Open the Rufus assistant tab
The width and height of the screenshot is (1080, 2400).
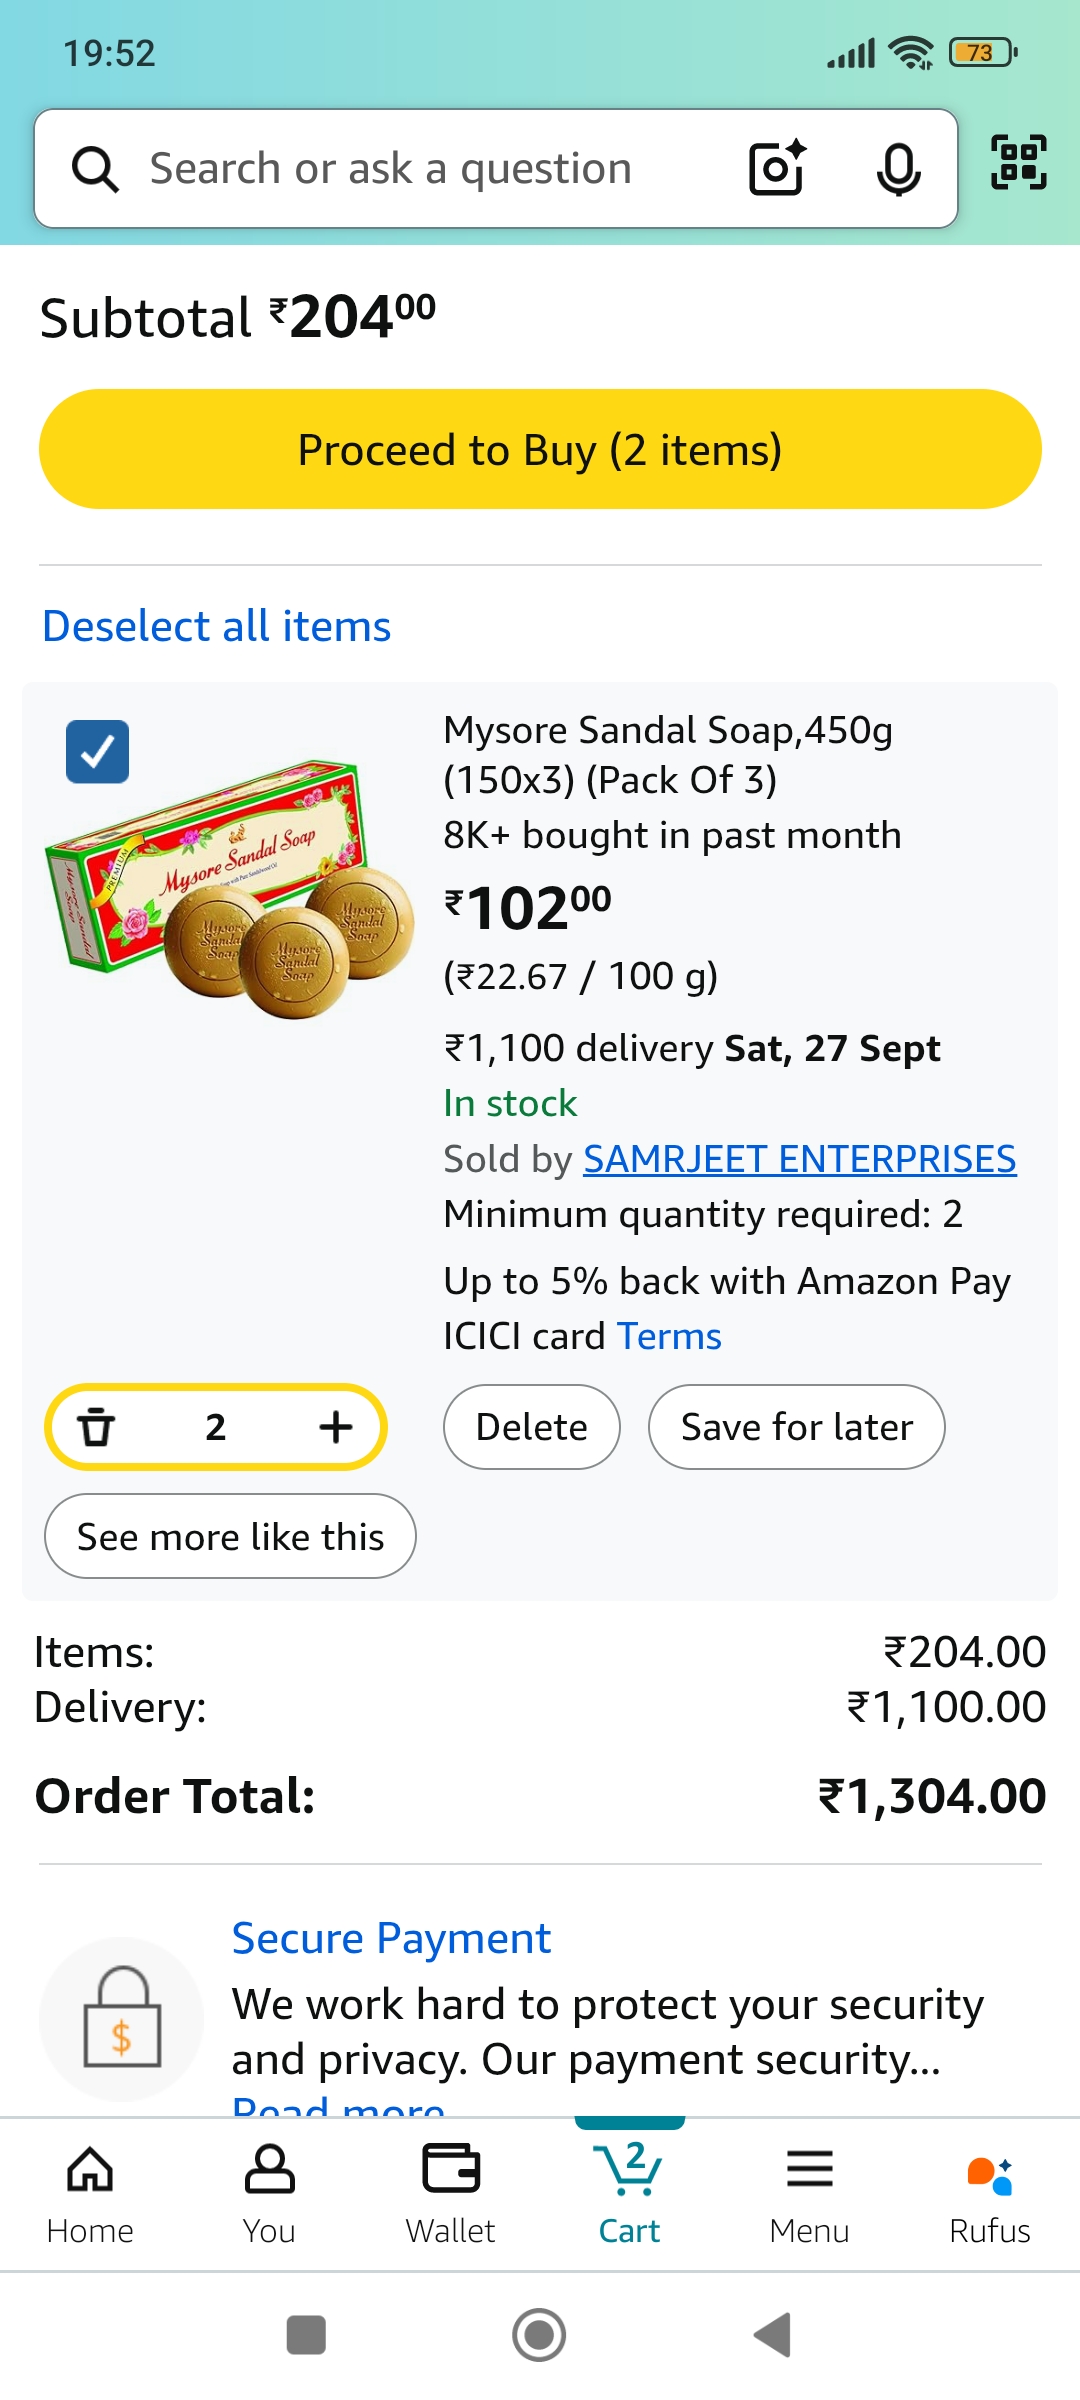coord(989,2193)
